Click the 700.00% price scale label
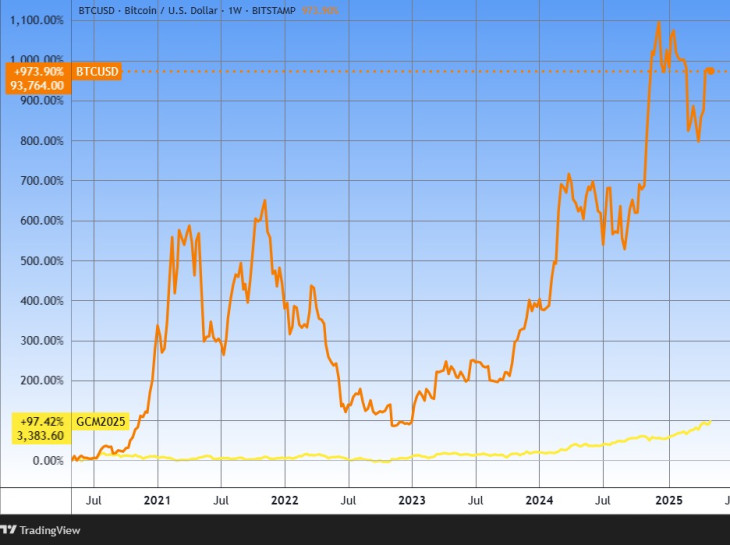The width and height of the screenshot is (730, 545). (x=42, y=181)
